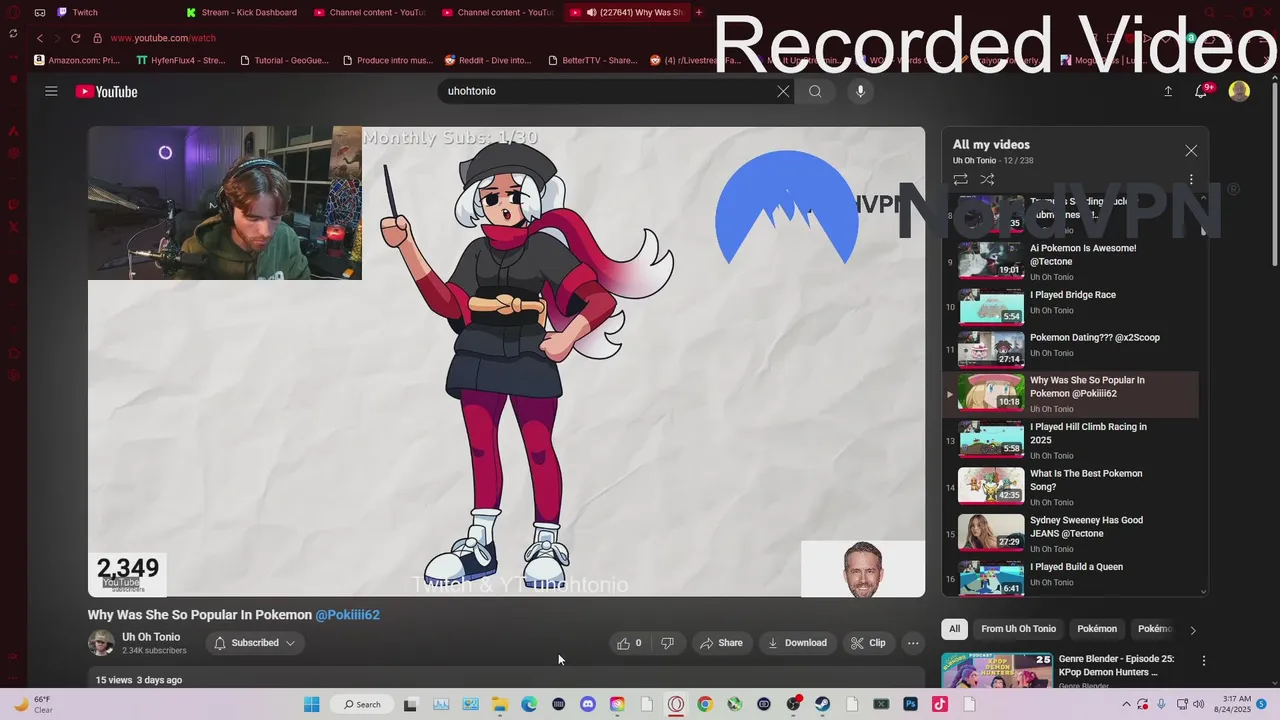Viewport: 1280px width, 720px height.
Task: Click the video player to pause
Action: coord(506,361)
